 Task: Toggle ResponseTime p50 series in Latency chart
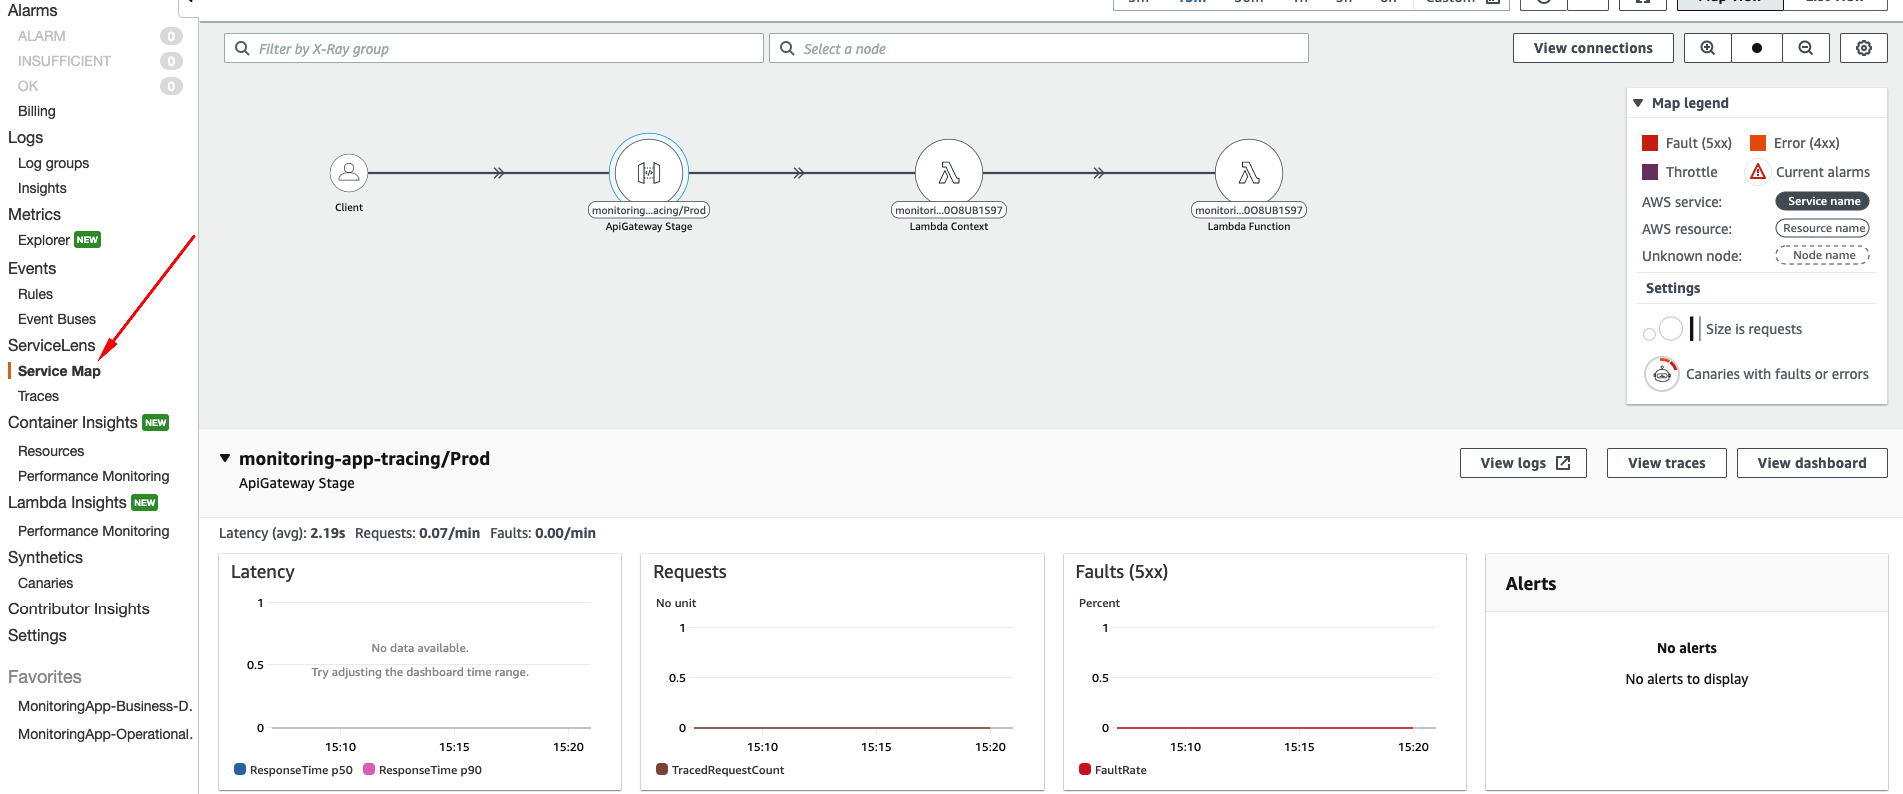click(x=294, y=770)
